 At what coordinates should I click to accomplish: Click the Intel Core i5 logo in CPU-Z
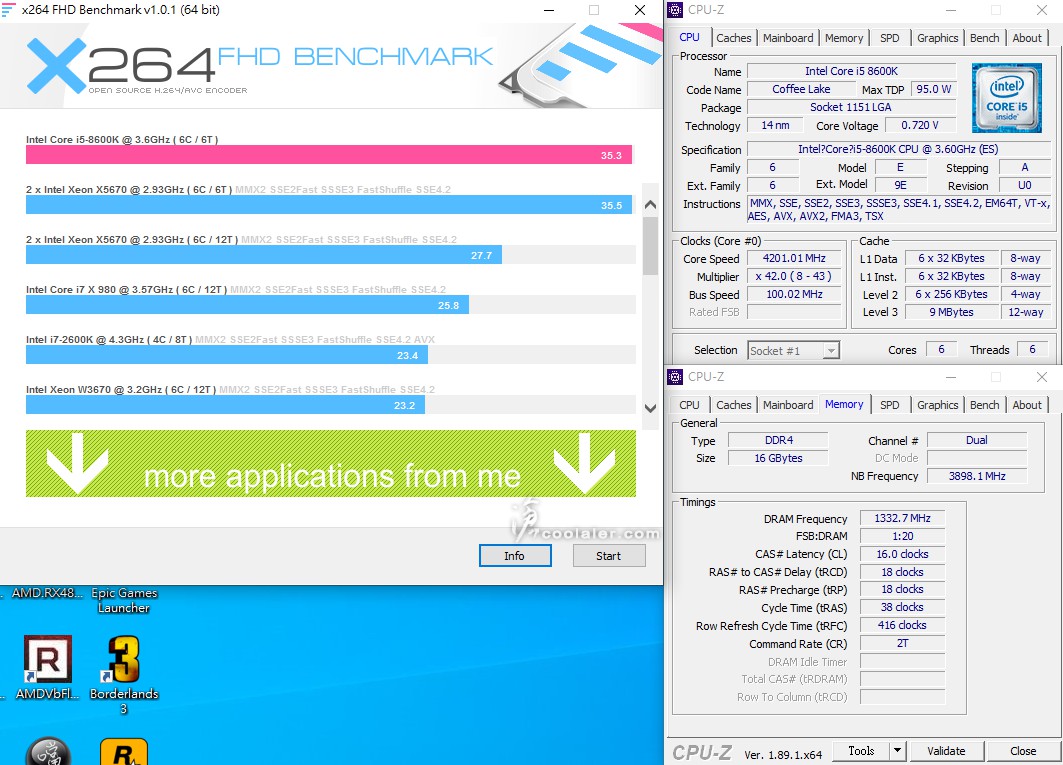tap(1006, 98)
